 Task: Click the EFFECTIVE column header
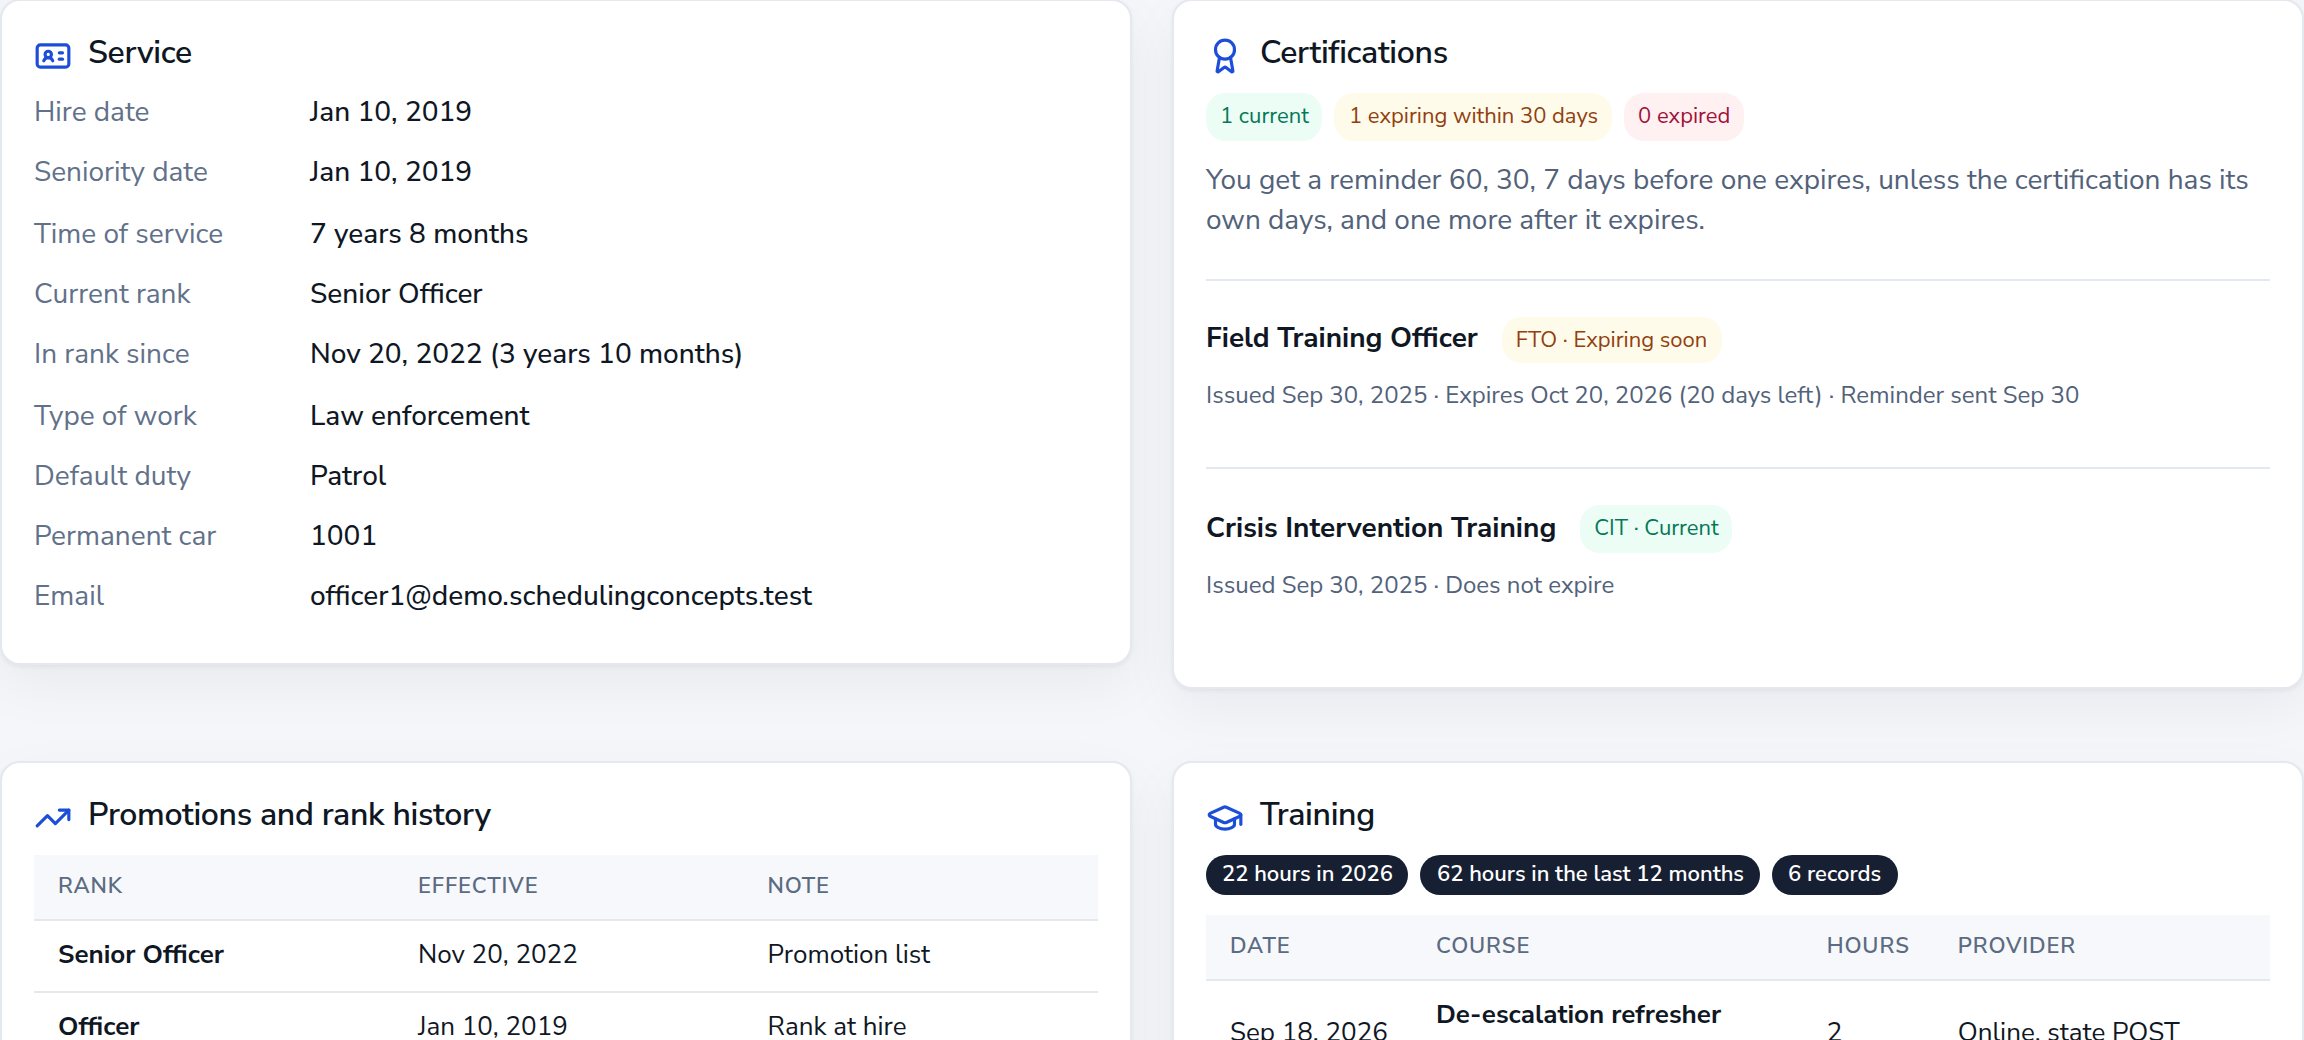[x=478, y=886]
